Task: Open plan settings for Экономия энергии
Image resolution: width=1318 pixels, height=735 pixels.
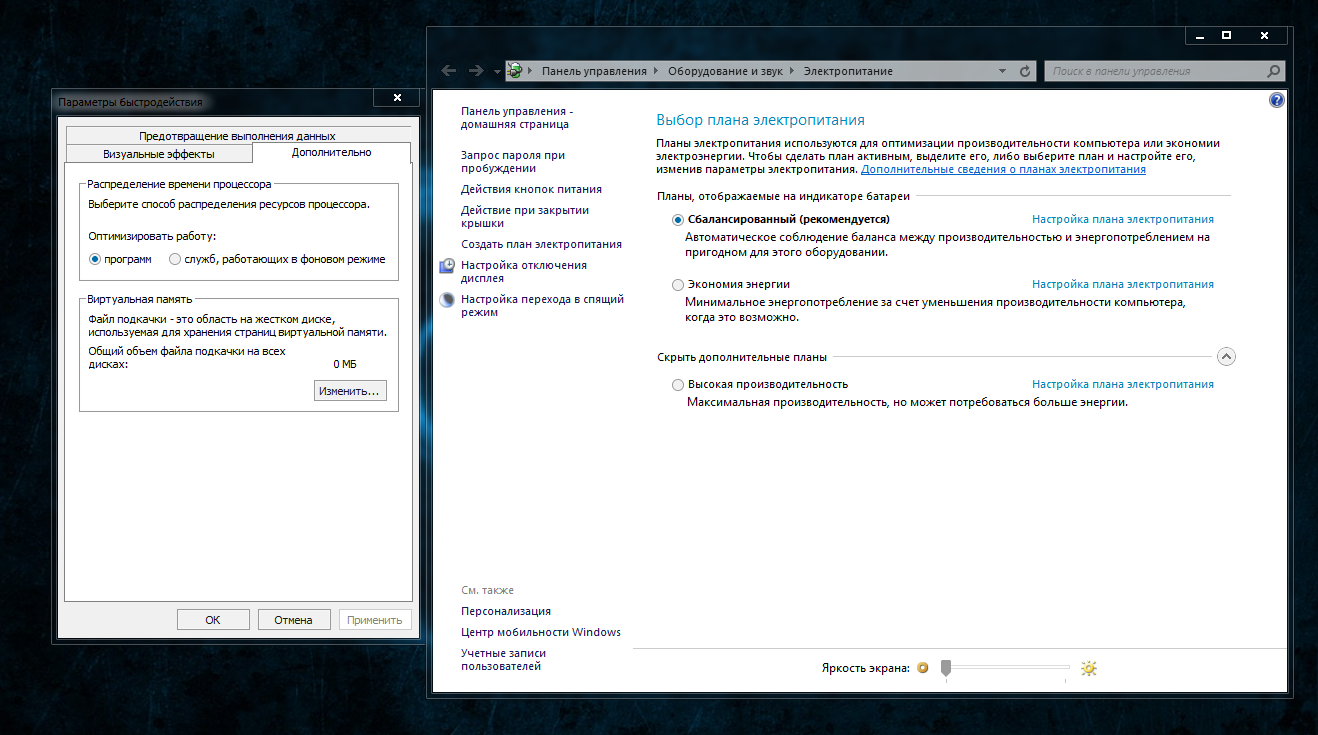Action: click(x=1123, y=284)
